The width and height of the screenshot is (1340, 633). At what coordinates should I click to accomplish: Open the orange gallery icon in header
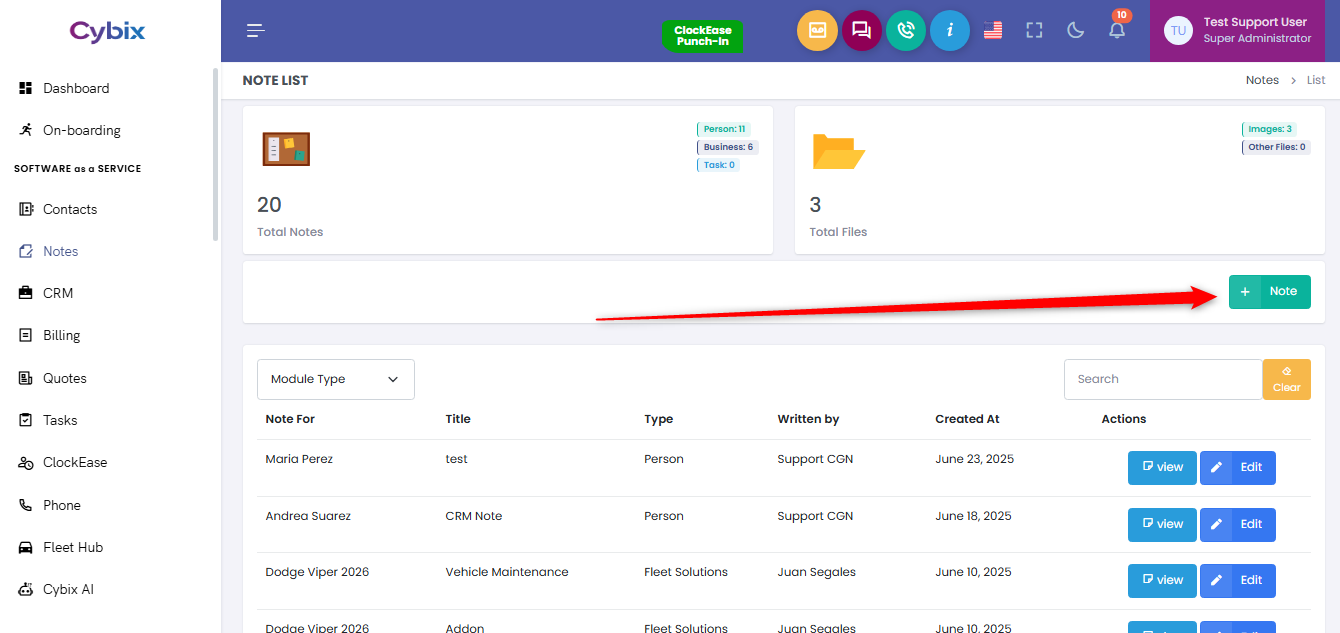point(817,31)
